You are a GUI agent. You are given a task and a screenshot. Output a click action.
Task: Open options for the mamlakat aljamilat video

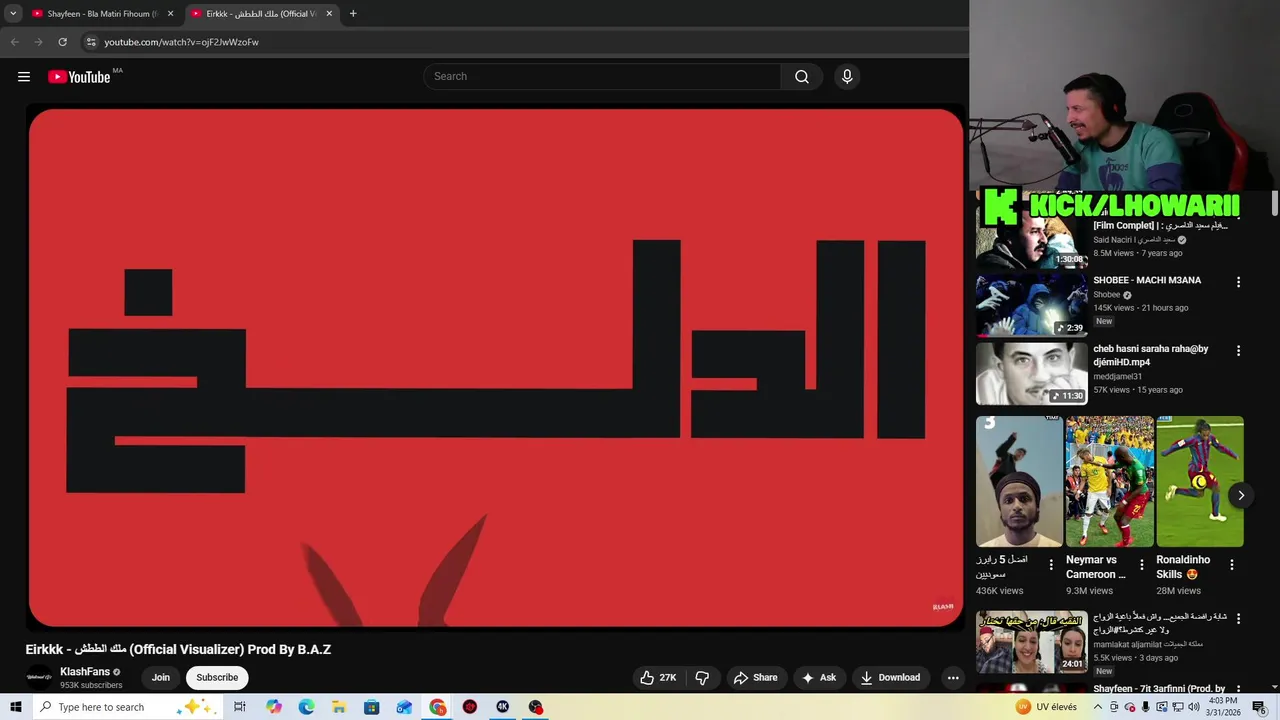click(x=1238, y=619)
